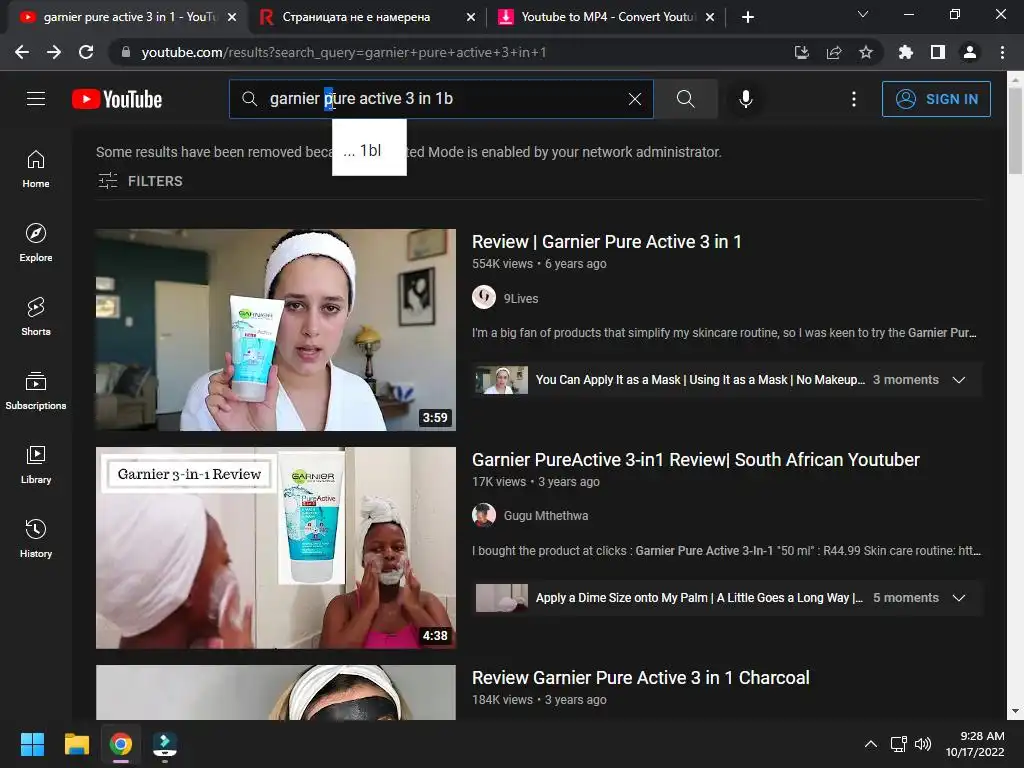Expand the 5 moments chevron
The width and height of the screenshot is (1024, 768).
tap(959, 598)
